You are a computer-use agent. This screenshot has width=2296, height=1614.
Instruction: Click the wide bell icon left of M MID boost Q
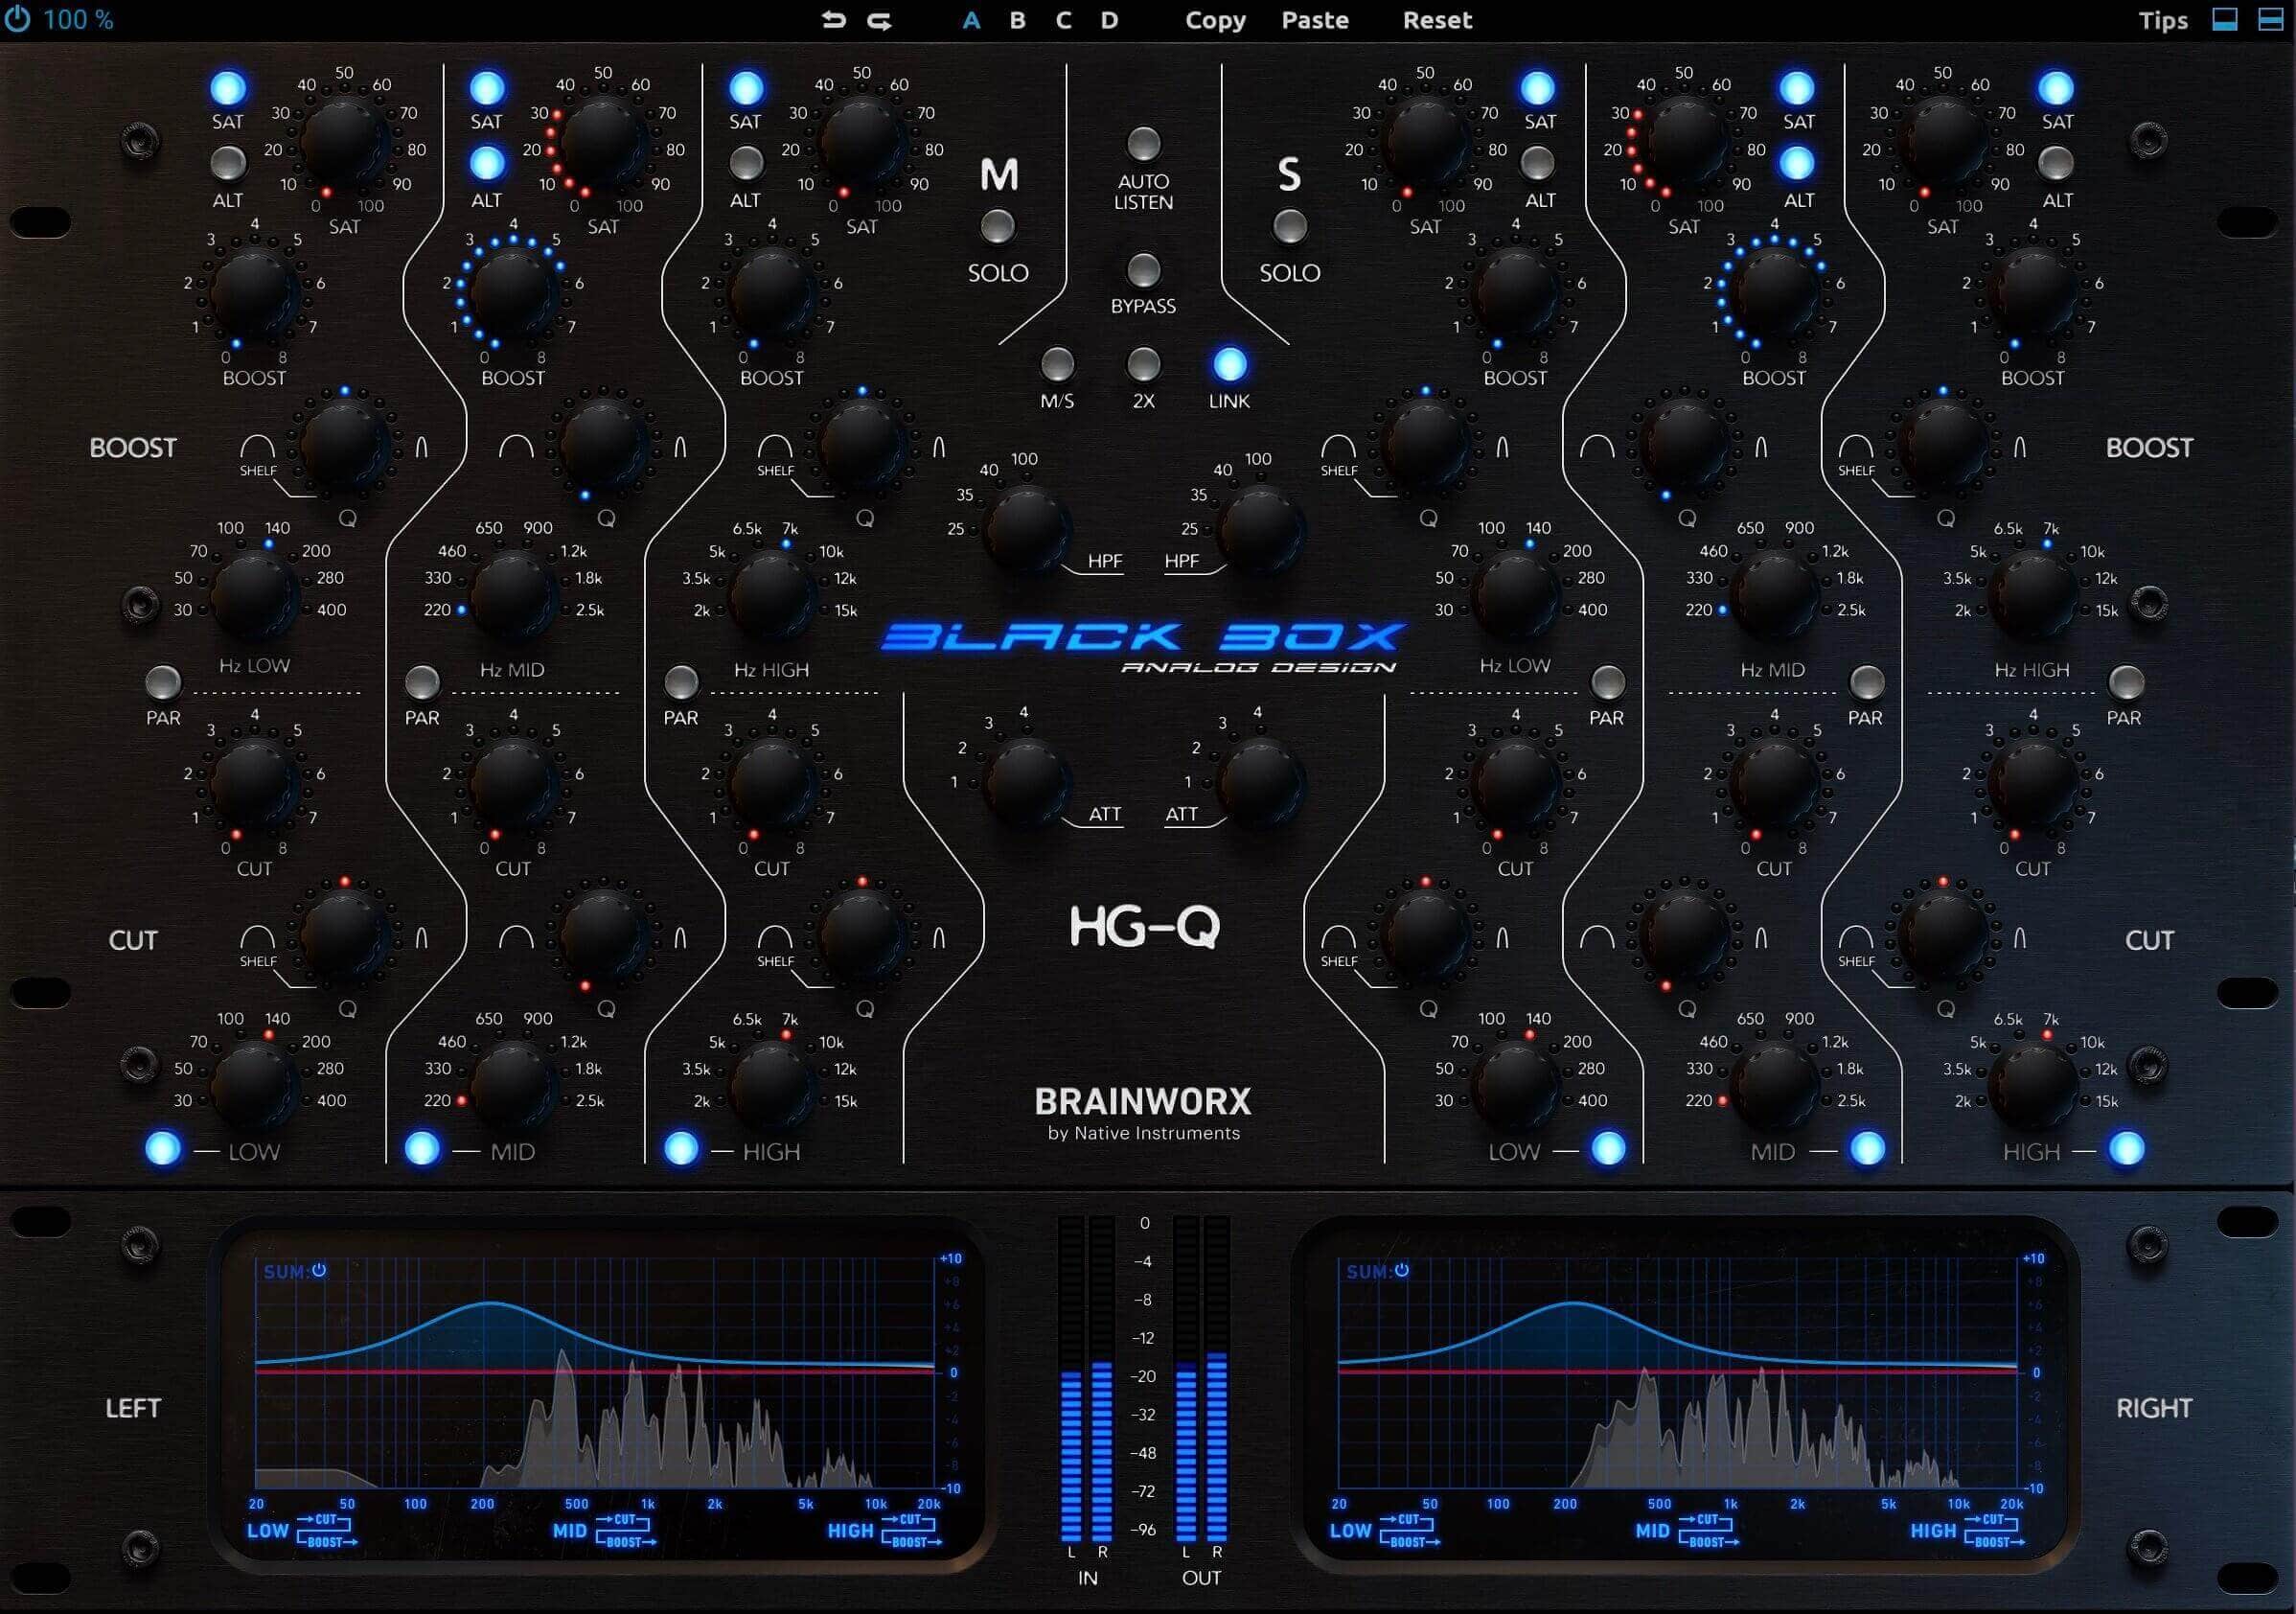click(516, 447)
